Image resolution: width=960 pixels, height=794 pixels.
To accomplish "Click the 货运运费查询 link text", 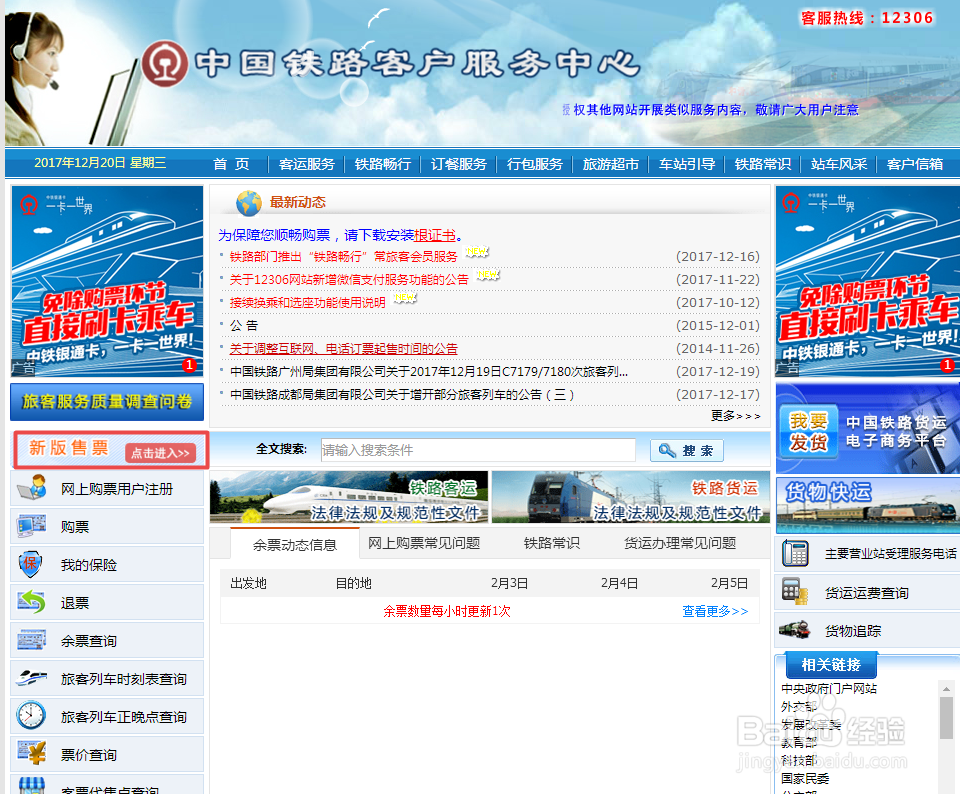I will [x=866, y=593].
